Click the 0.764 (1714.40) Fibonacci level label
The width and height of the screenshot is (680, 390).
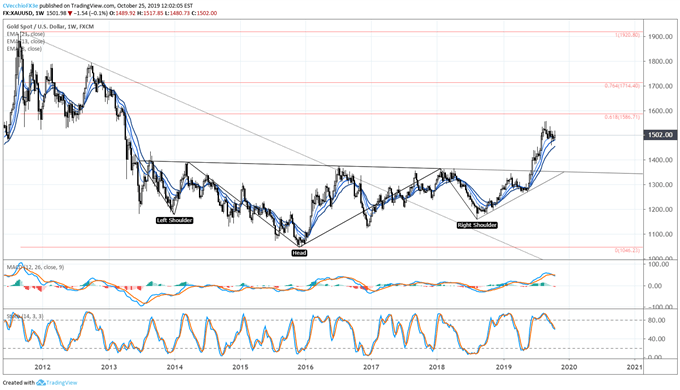pos(622,86)
